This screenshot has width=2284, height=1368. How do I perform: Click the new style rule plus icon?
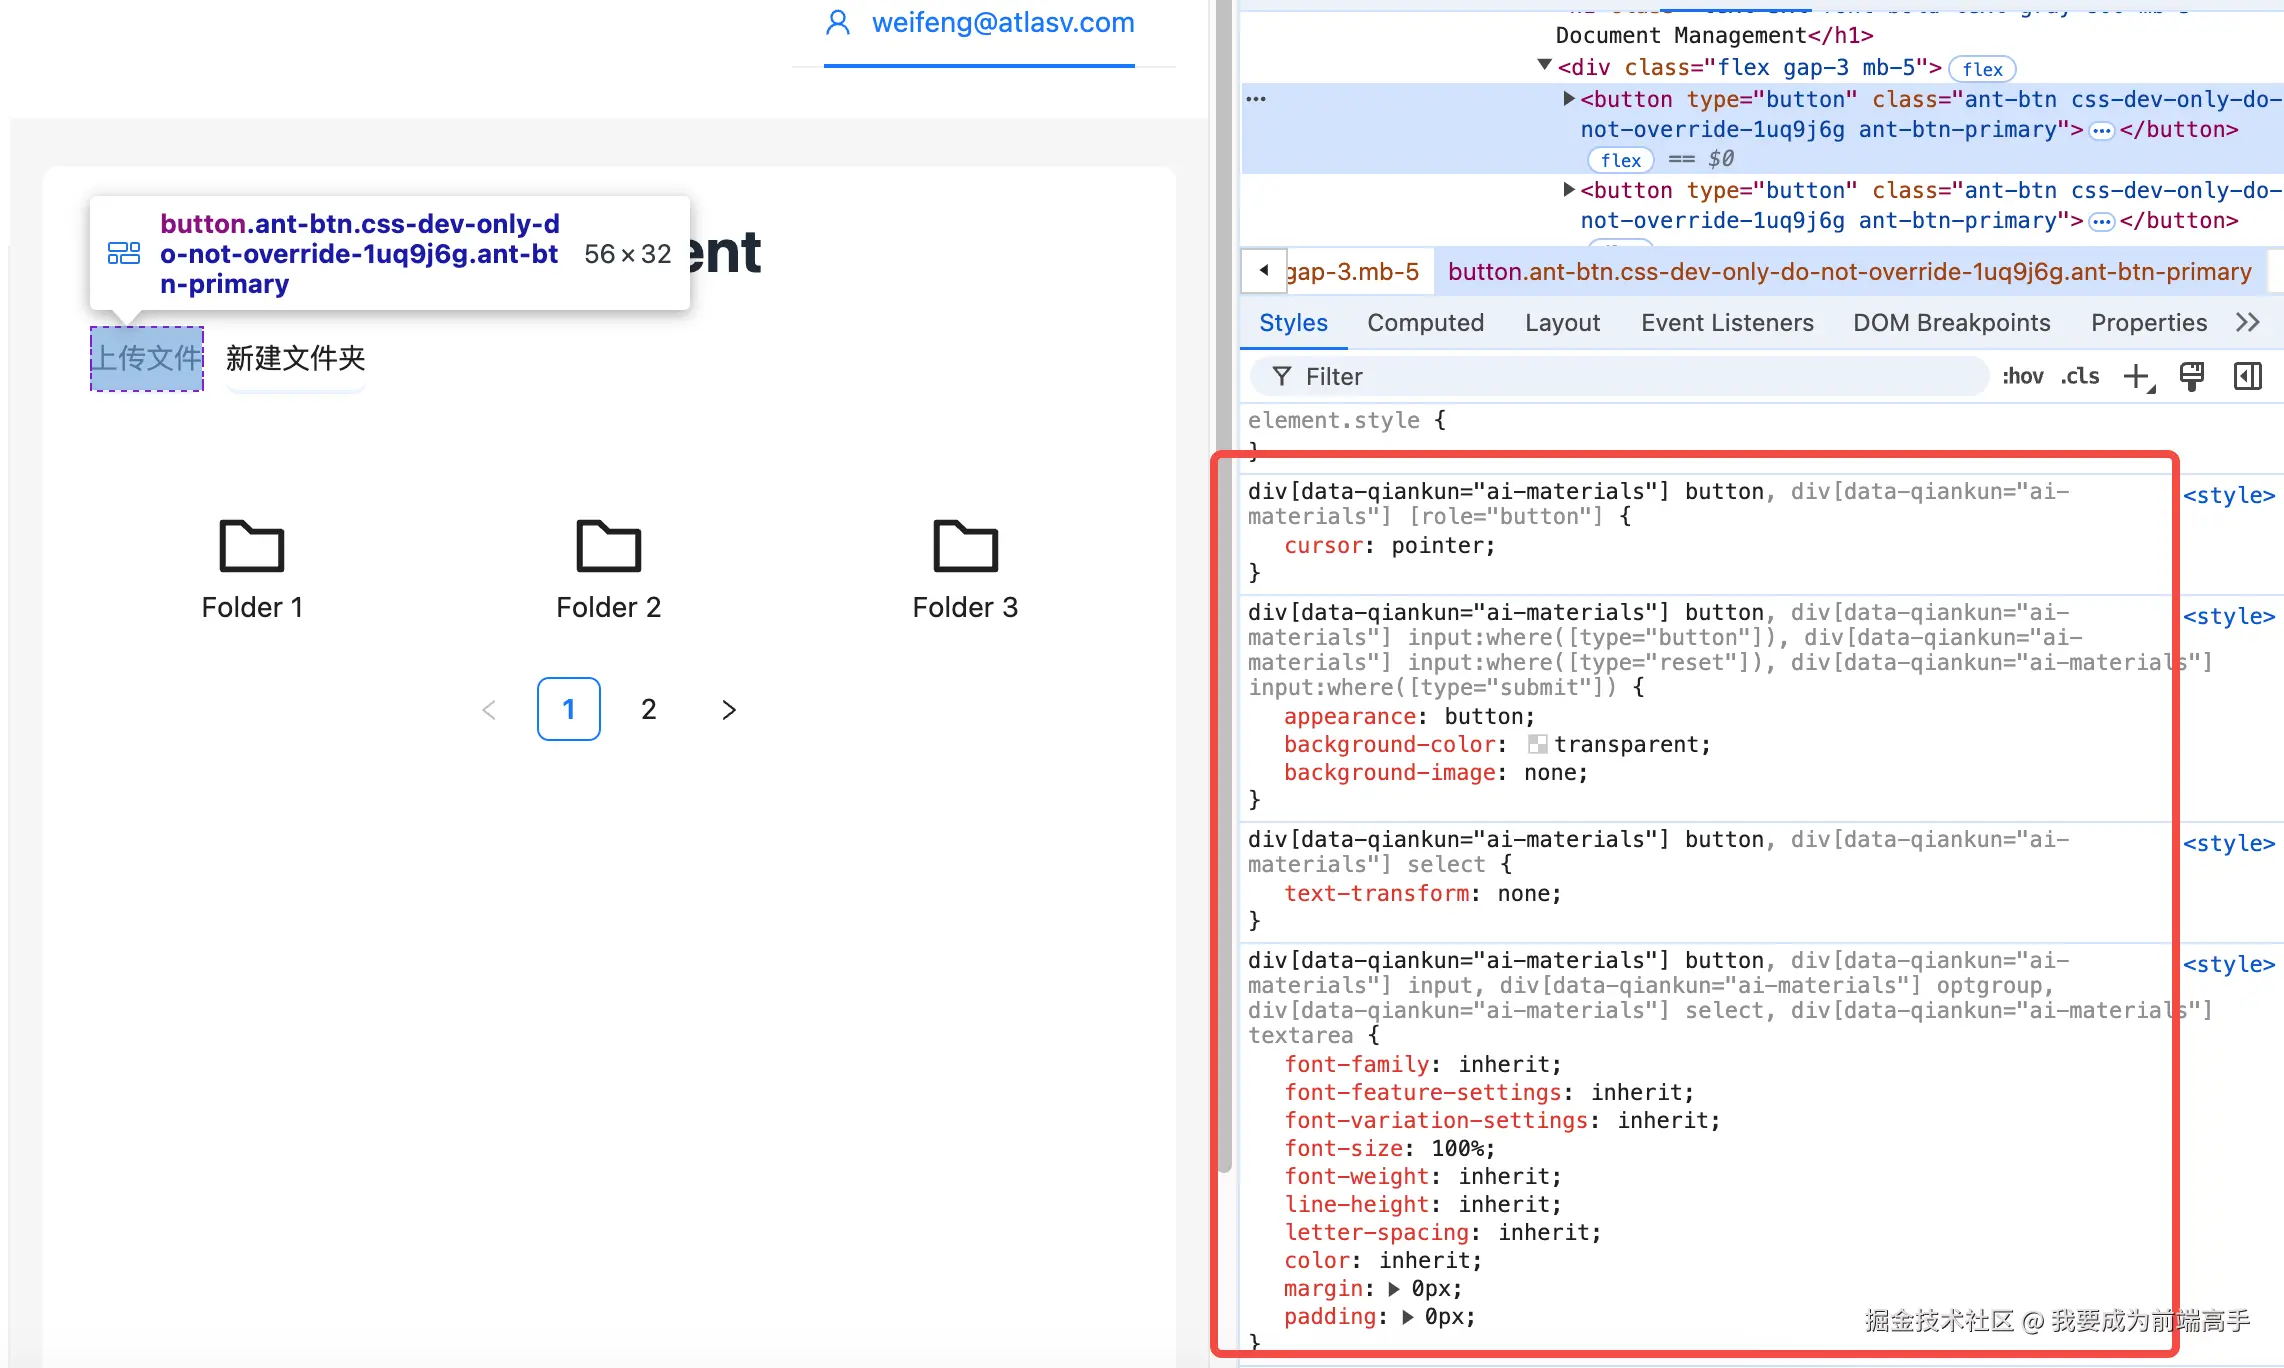tap(2136, 377)
